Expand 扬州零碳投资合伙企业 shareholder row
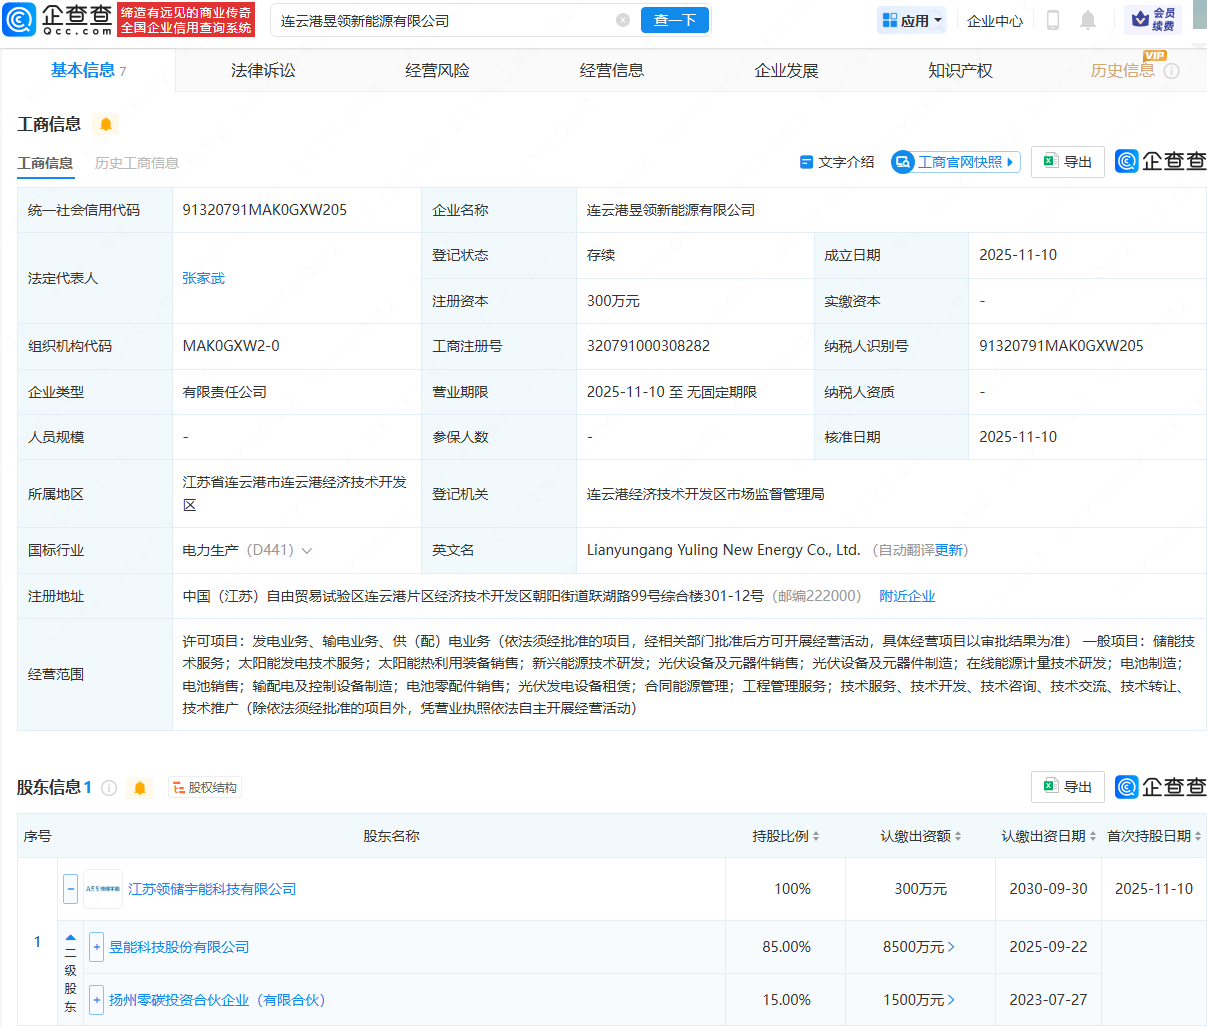Image resolution: width=1207 pixels, height=1028 pixels. click(97, 1000)
